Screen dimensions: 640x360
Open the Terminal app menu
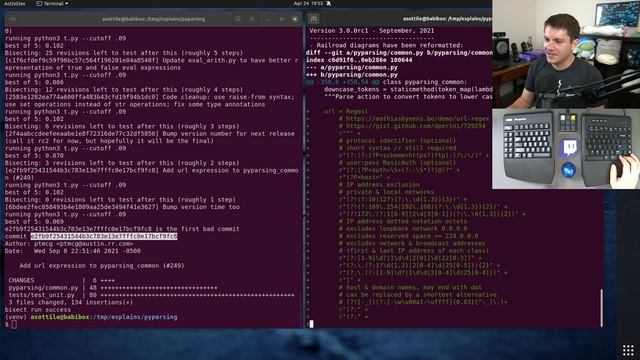(x=52, y=3)
